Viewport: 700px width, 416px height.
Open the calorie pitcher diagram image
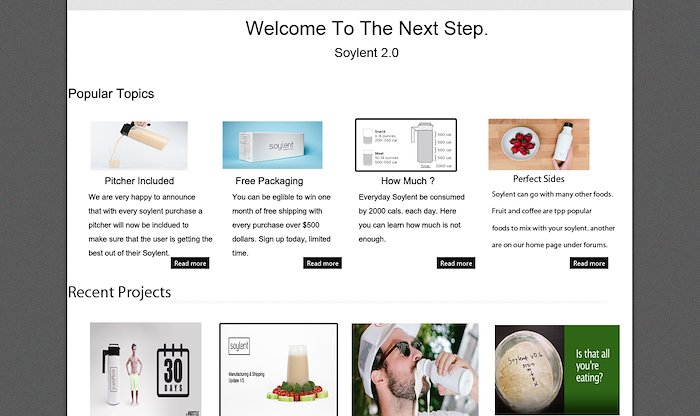406,145
